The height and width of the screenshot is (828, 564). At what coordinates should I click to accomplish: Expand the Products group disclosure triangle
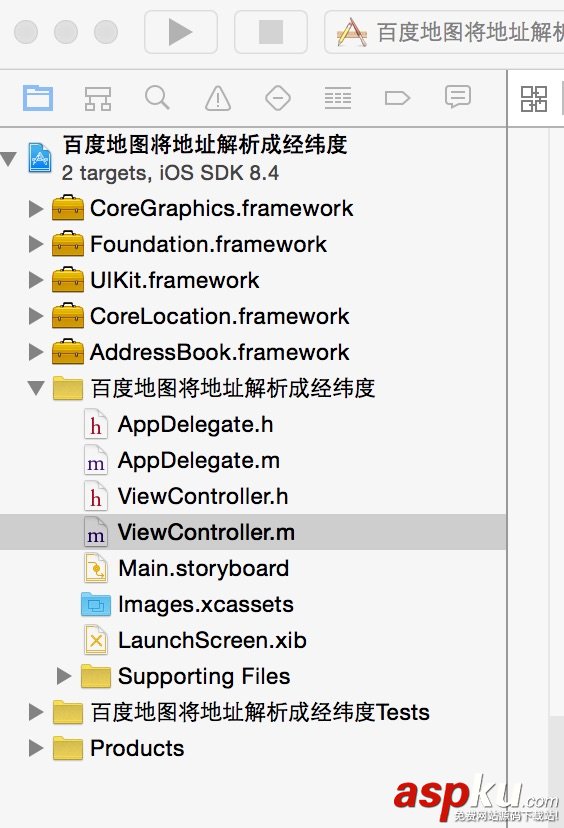tap(36, 748)
